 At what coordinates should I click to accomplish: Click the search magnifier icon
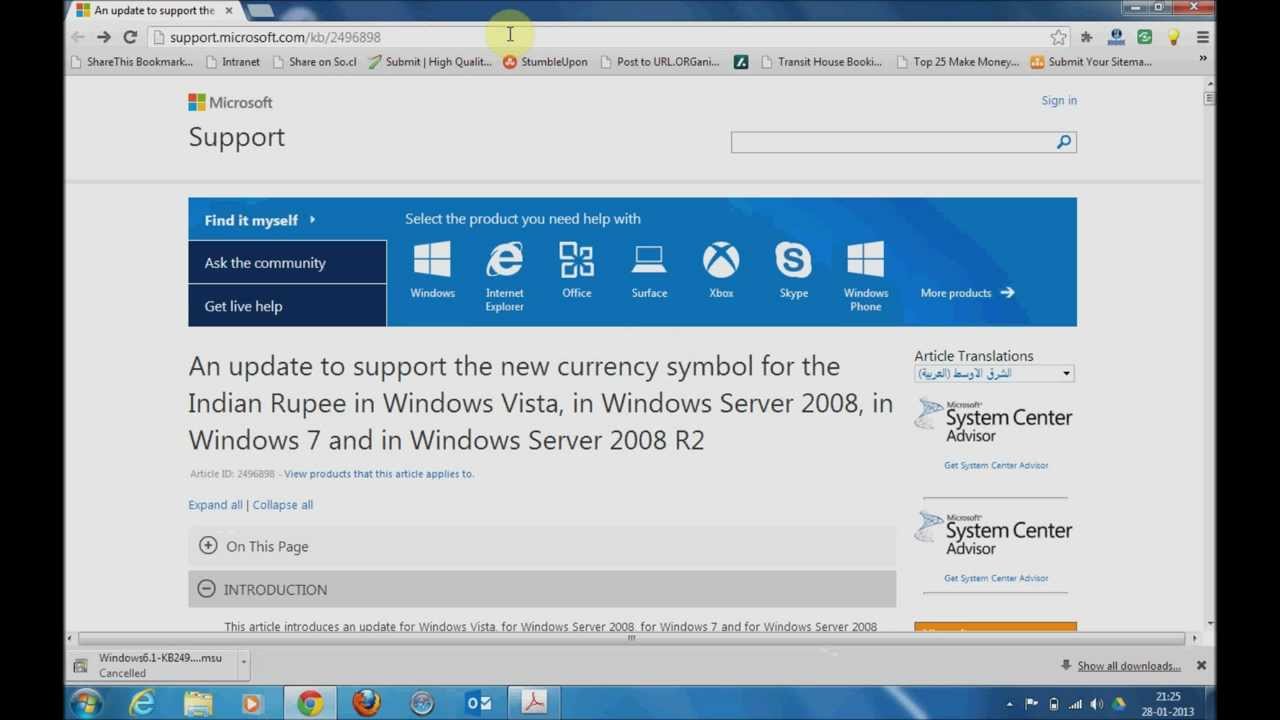(x=1064, y=142)
